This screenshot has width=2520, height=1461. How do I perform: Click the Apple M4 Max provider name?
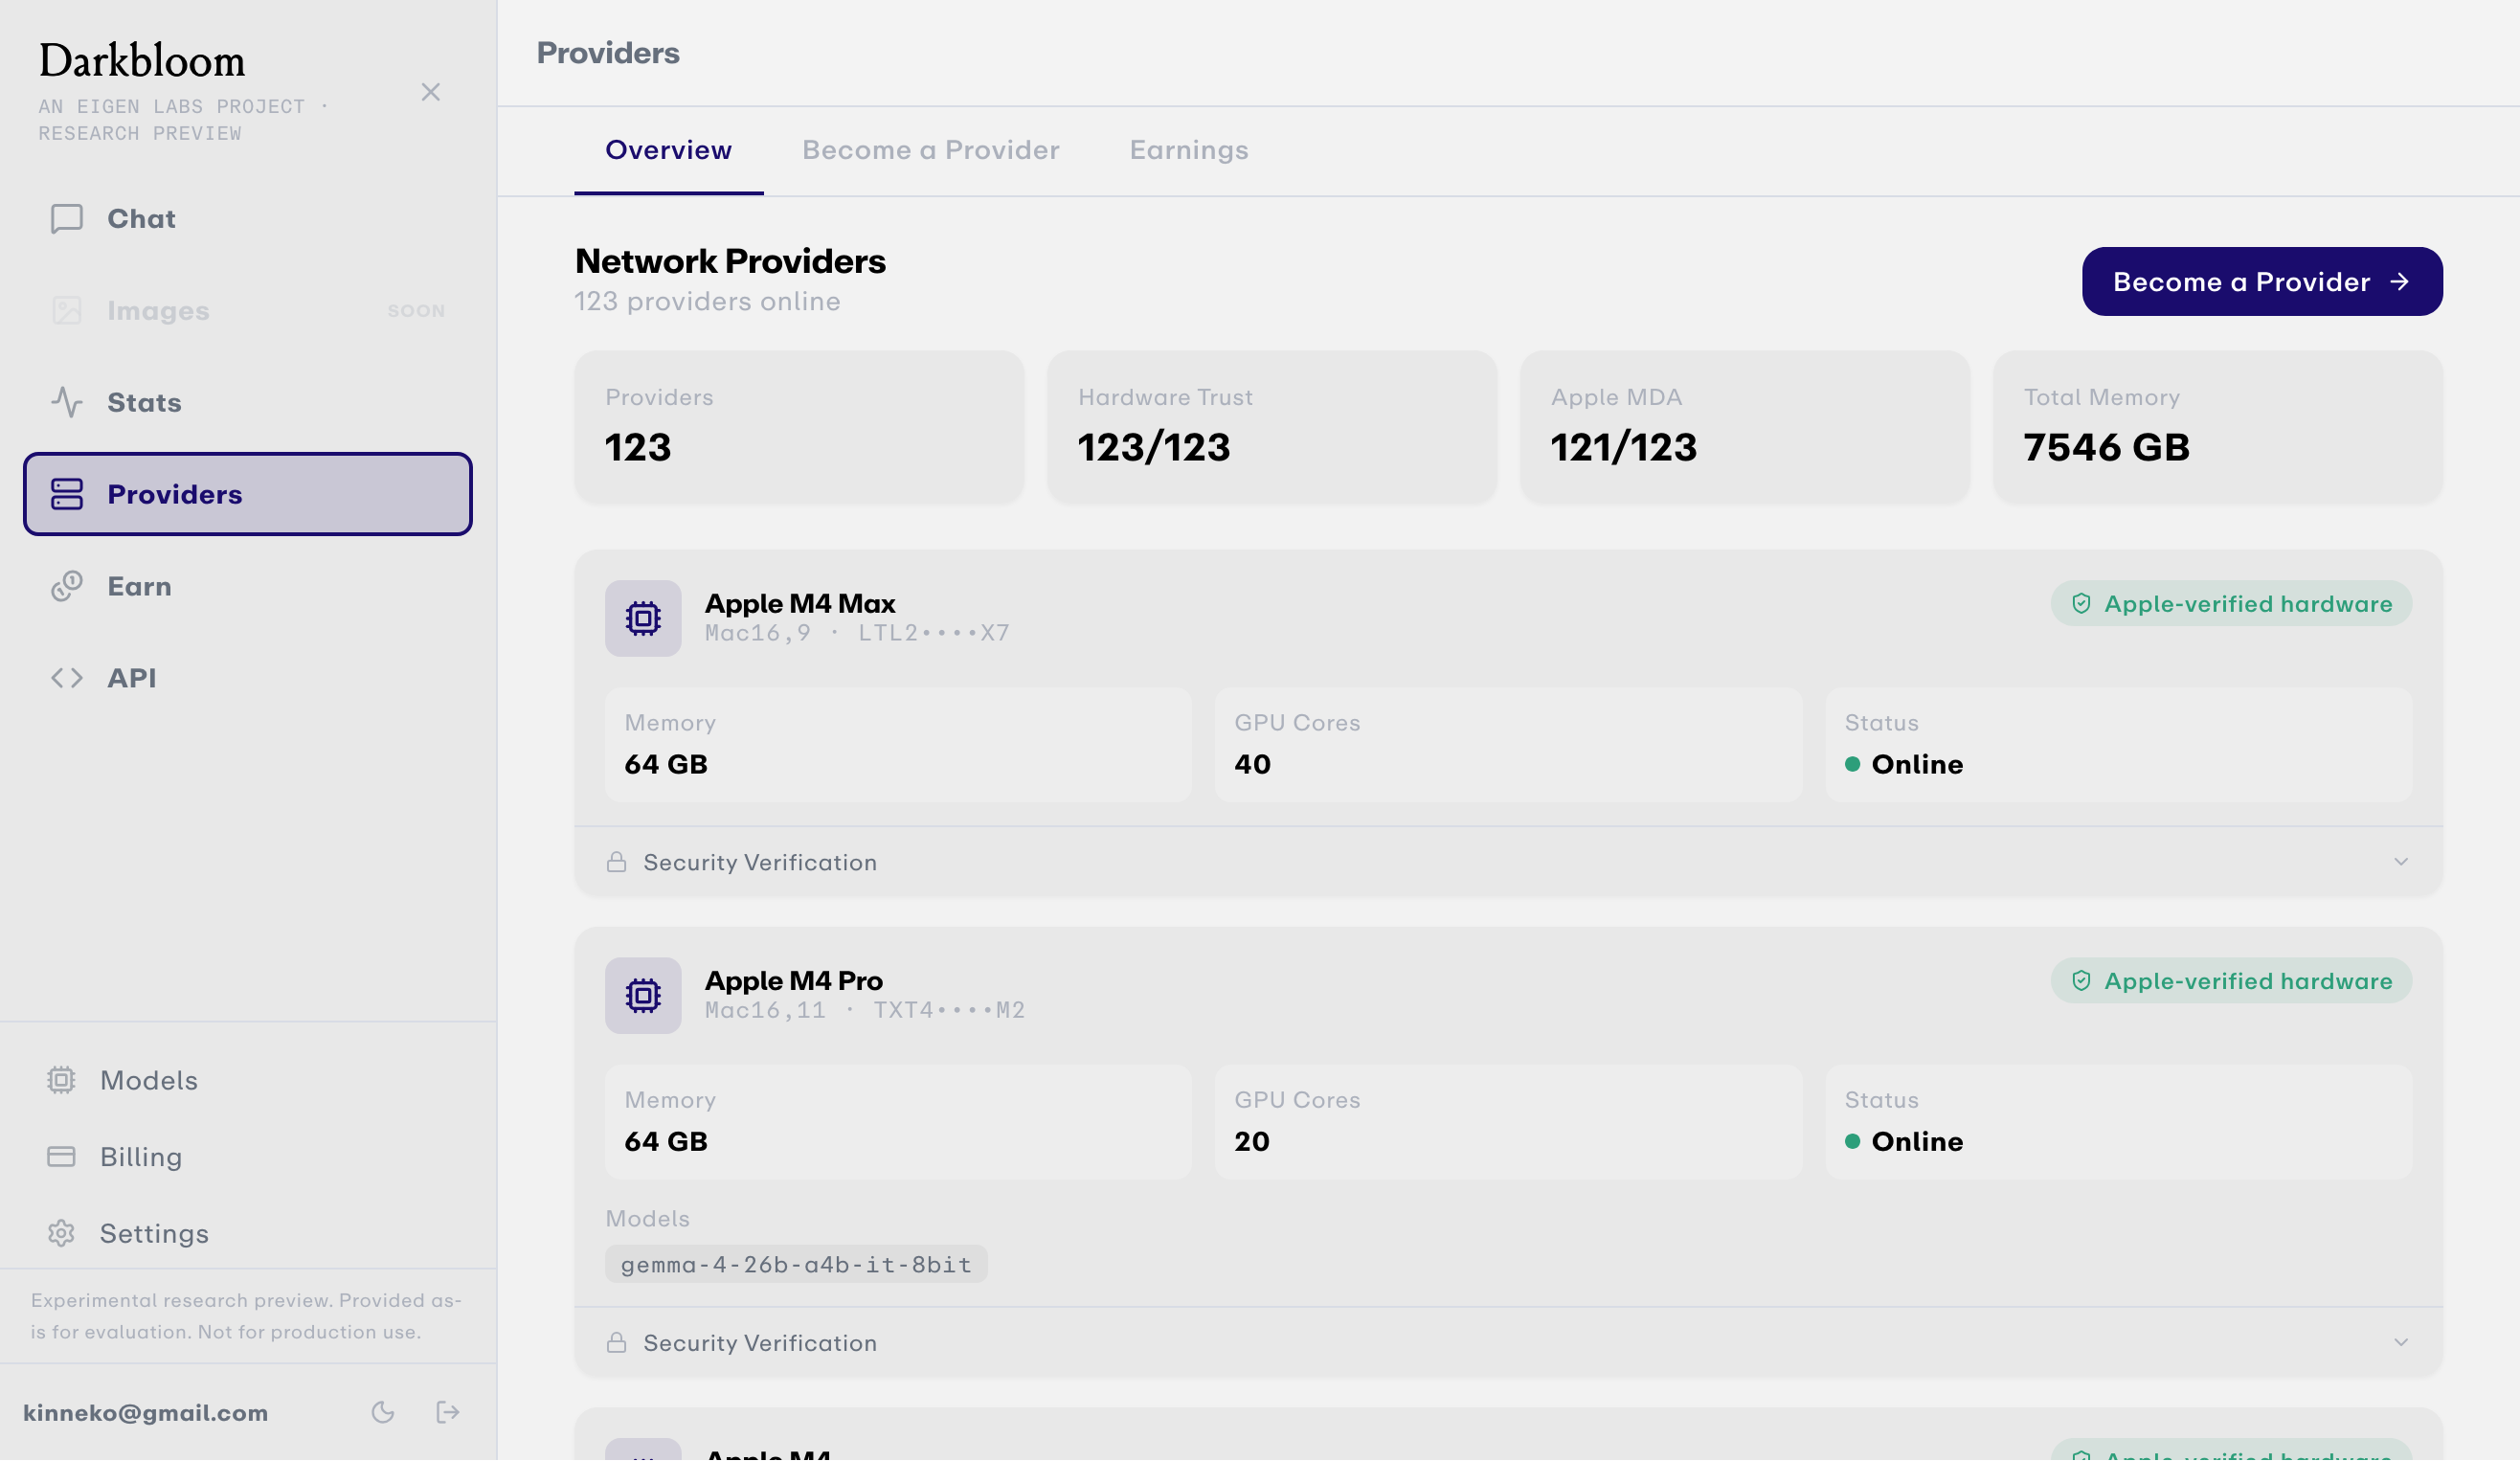coord(801,604)
